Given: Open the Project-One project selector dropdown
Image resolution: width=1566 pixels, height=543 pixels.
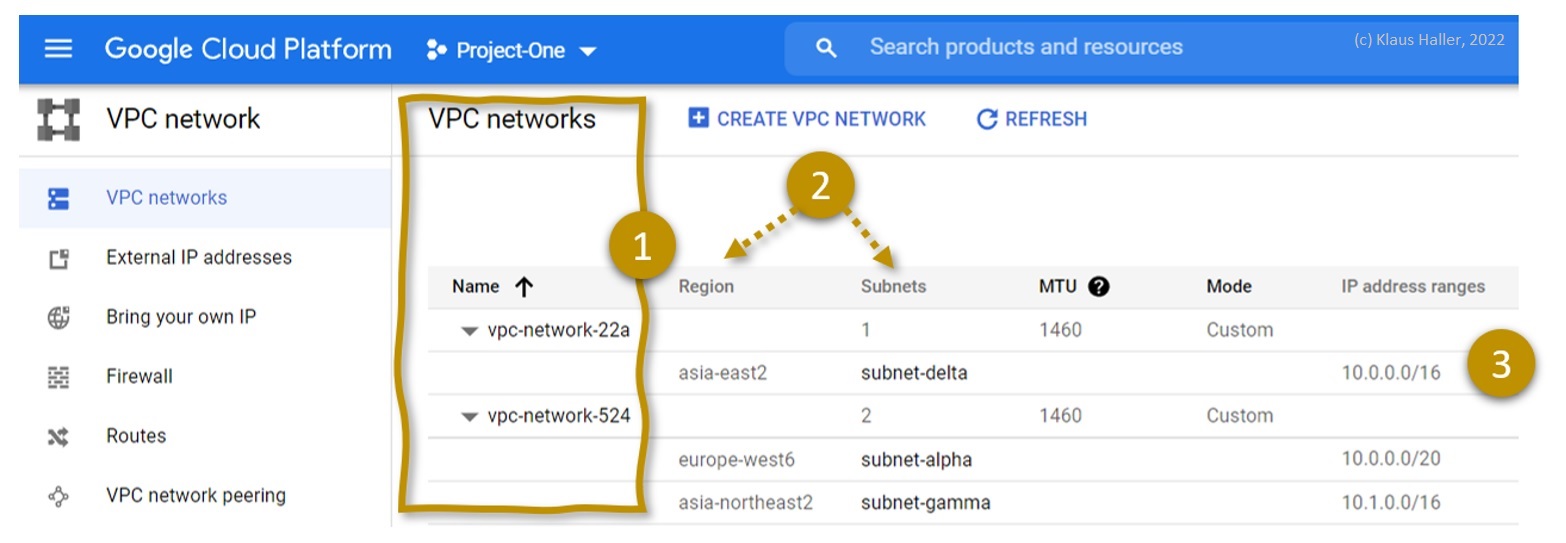Looking at the screenshot, I should (x=511, y=50).
